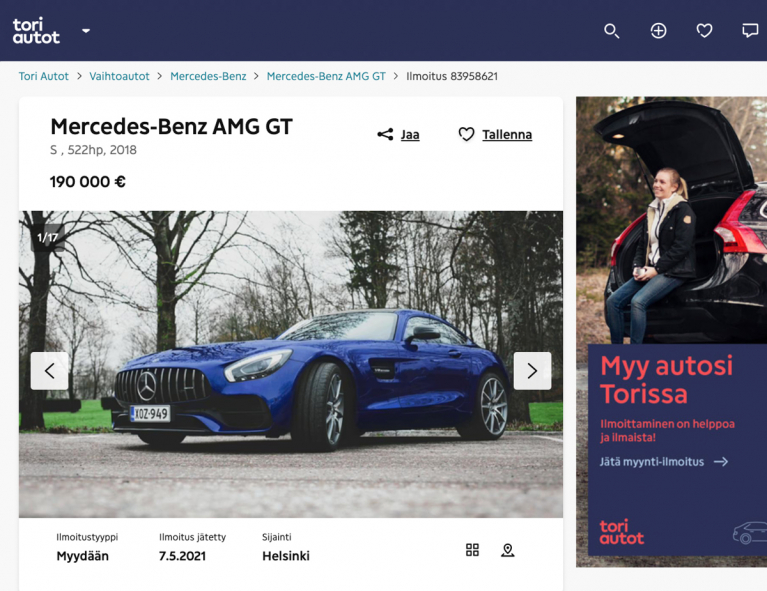
Task: Go to next photo with right chevron
Action: coord(532,371)
